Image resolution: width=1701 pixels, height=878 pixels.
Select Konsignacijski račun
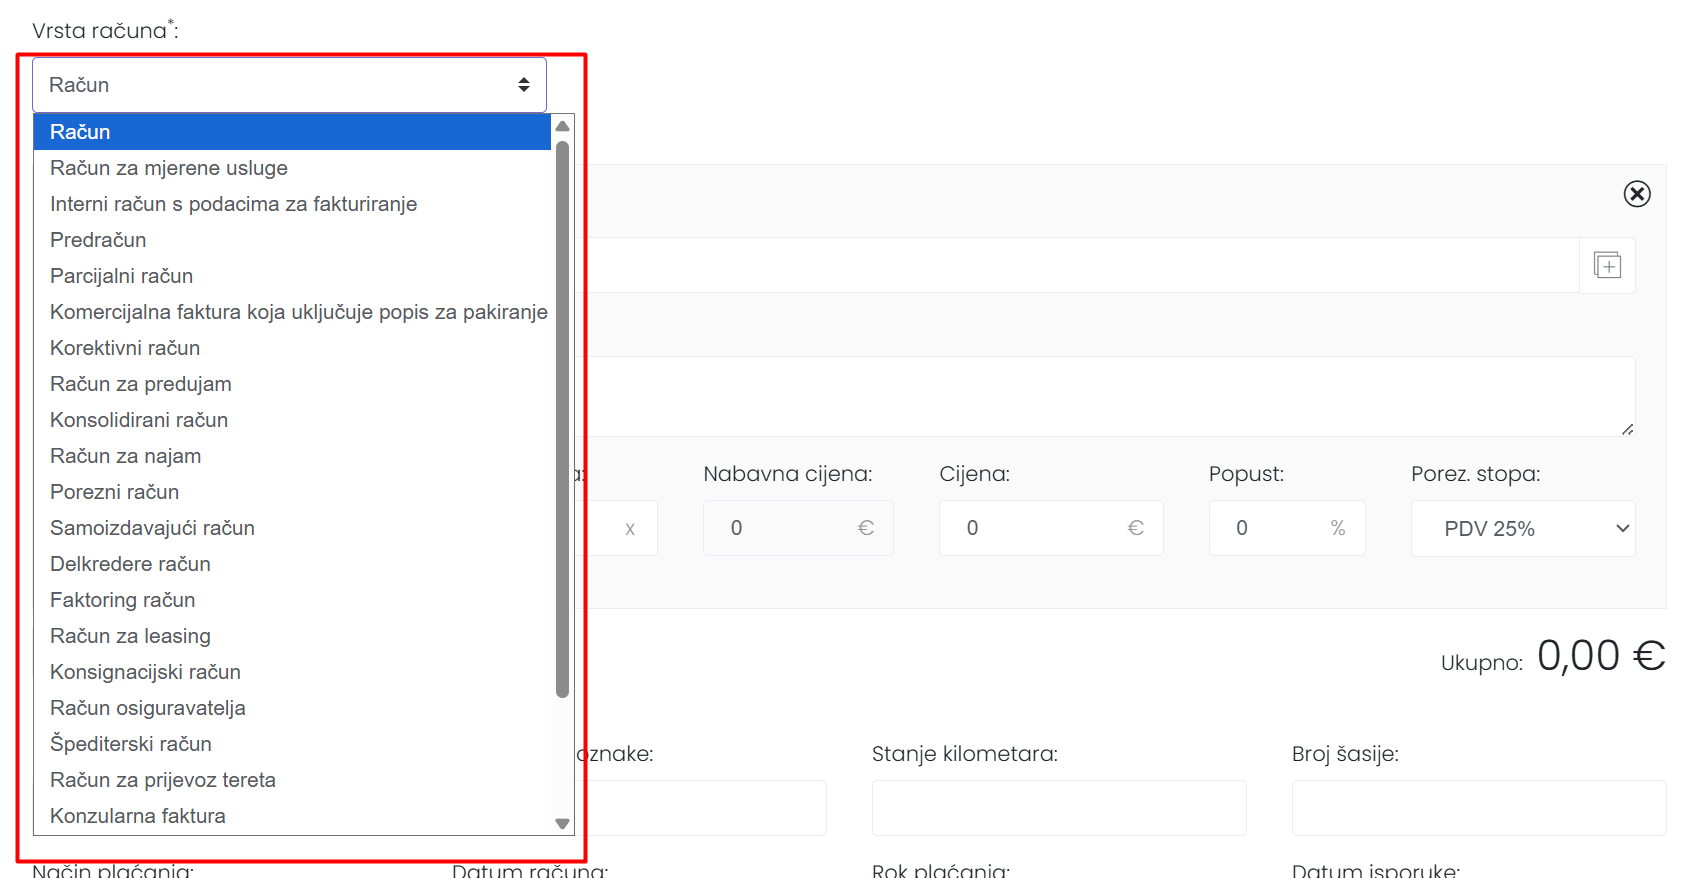(292, 672)
